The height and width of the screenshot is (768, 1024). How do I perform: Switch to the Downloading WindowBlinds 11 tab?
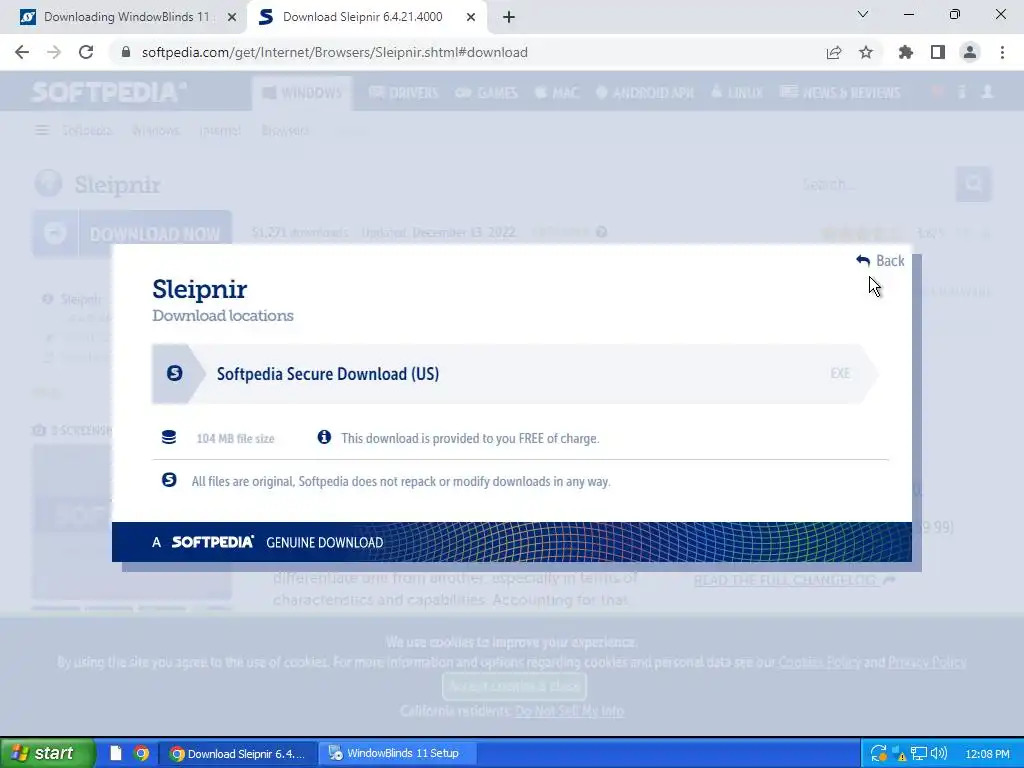point(127,17)
